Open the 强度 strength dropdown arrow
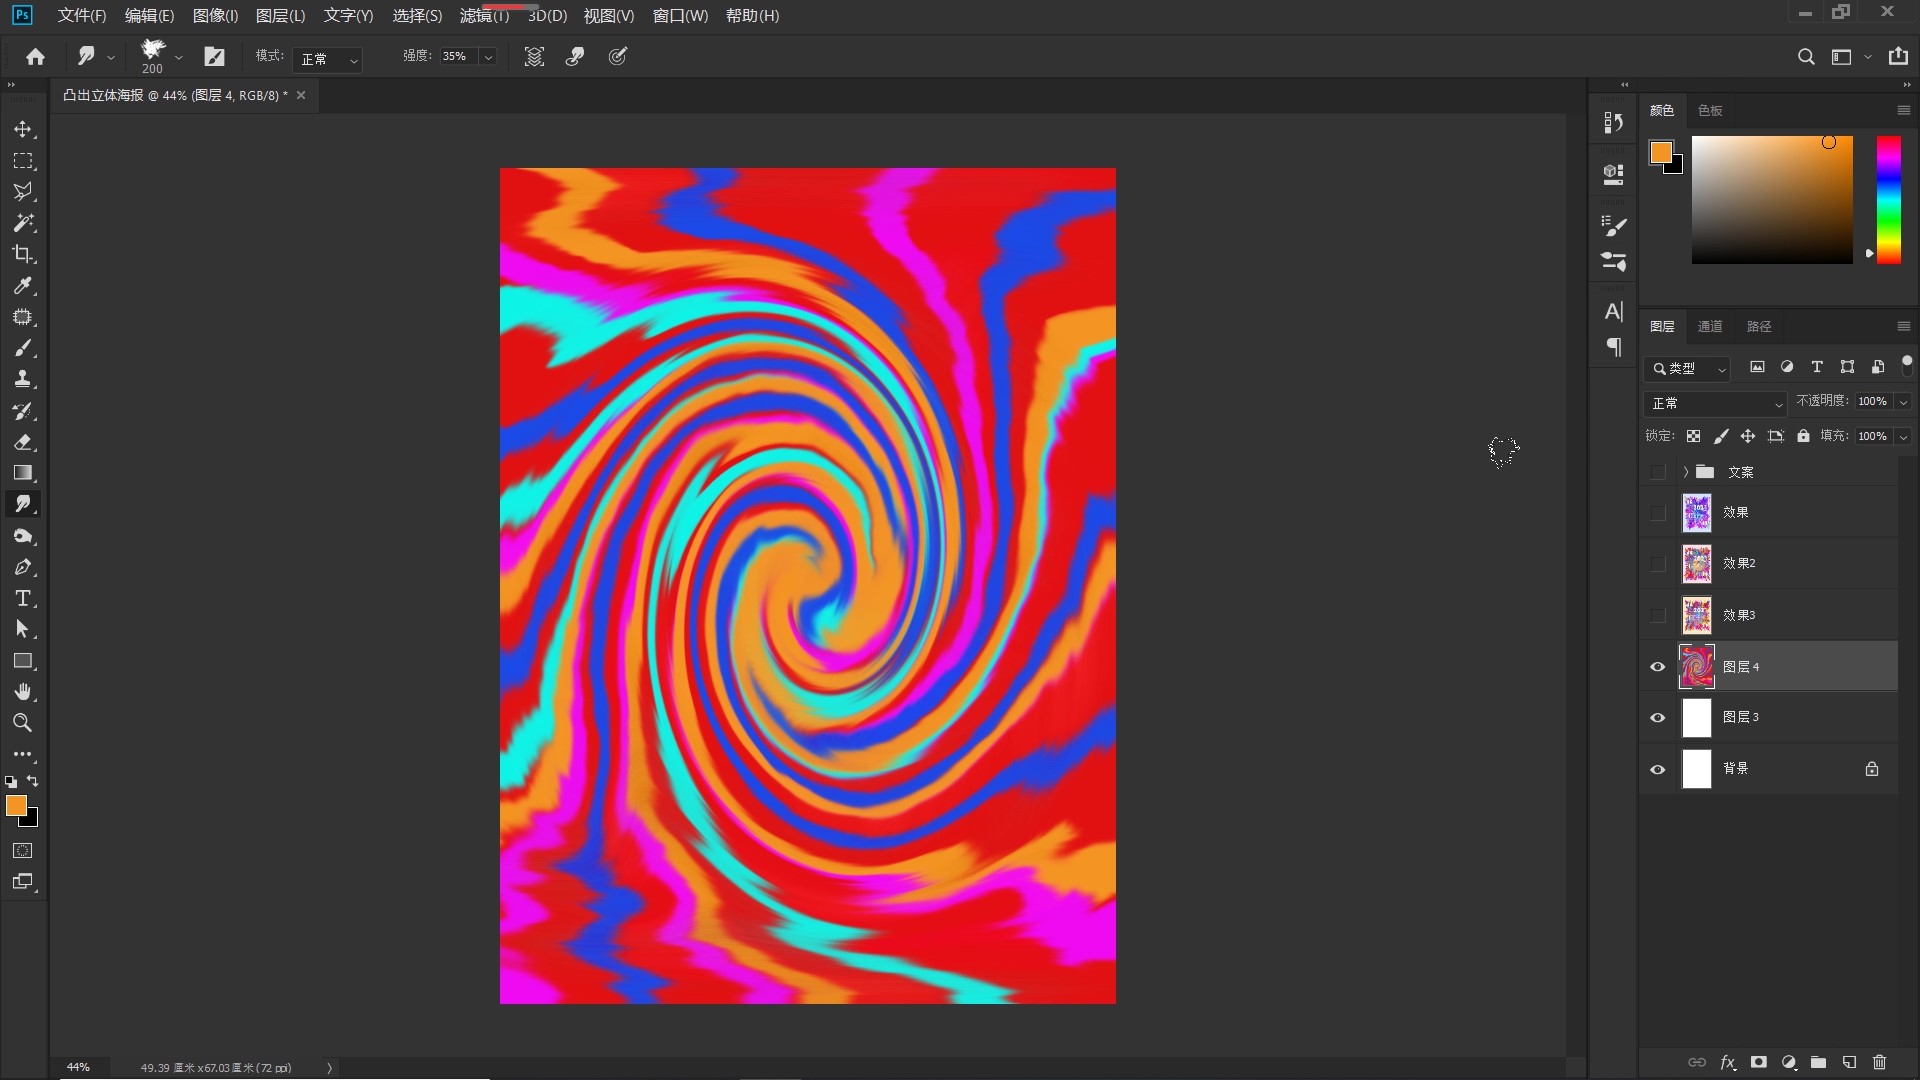This screenshot has width=1920, height=1080. [x=488, y=57]
